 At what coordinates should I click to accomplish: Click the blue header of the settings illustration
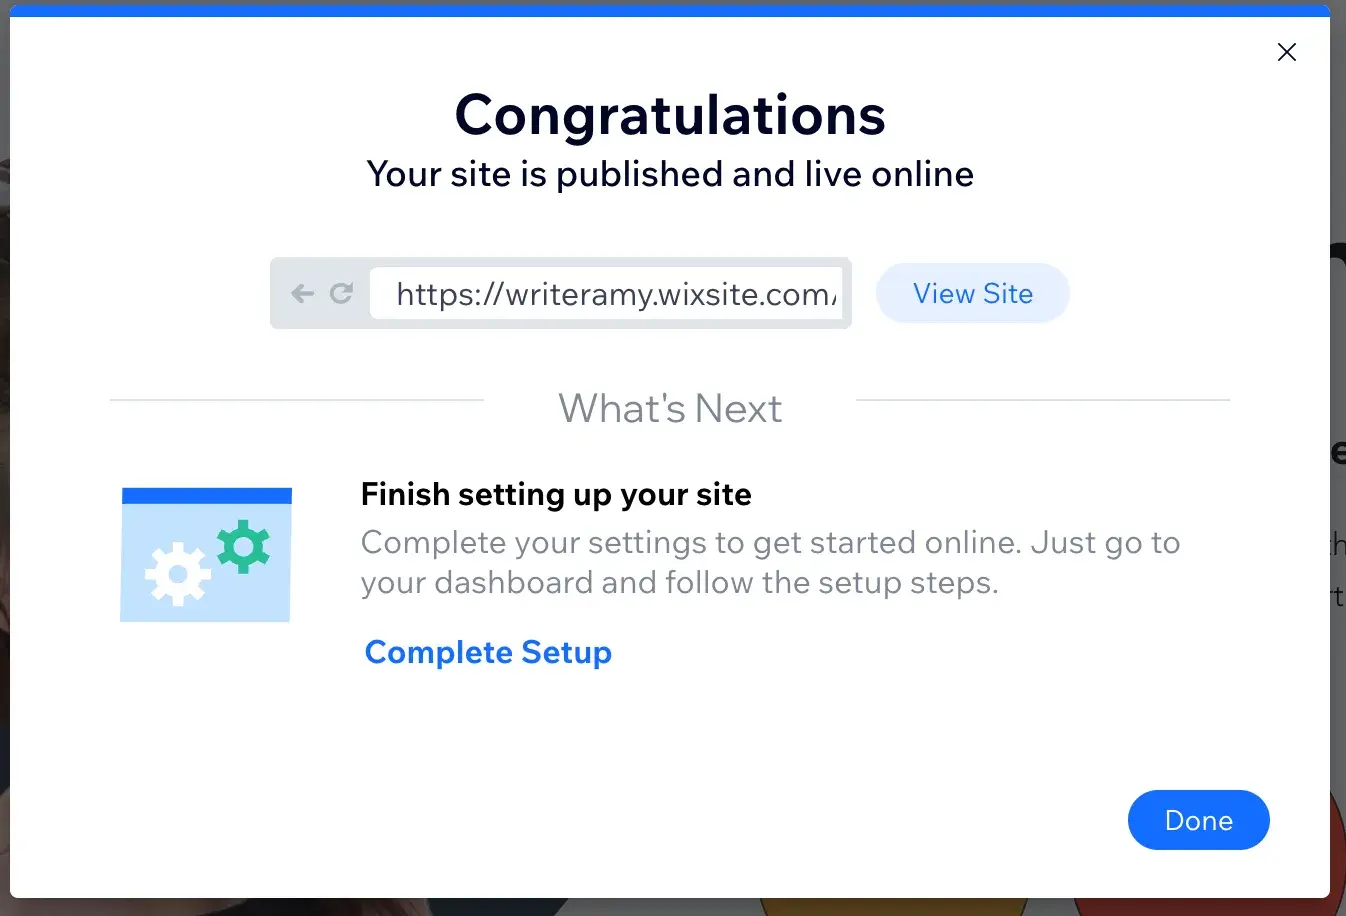[206, 496]
